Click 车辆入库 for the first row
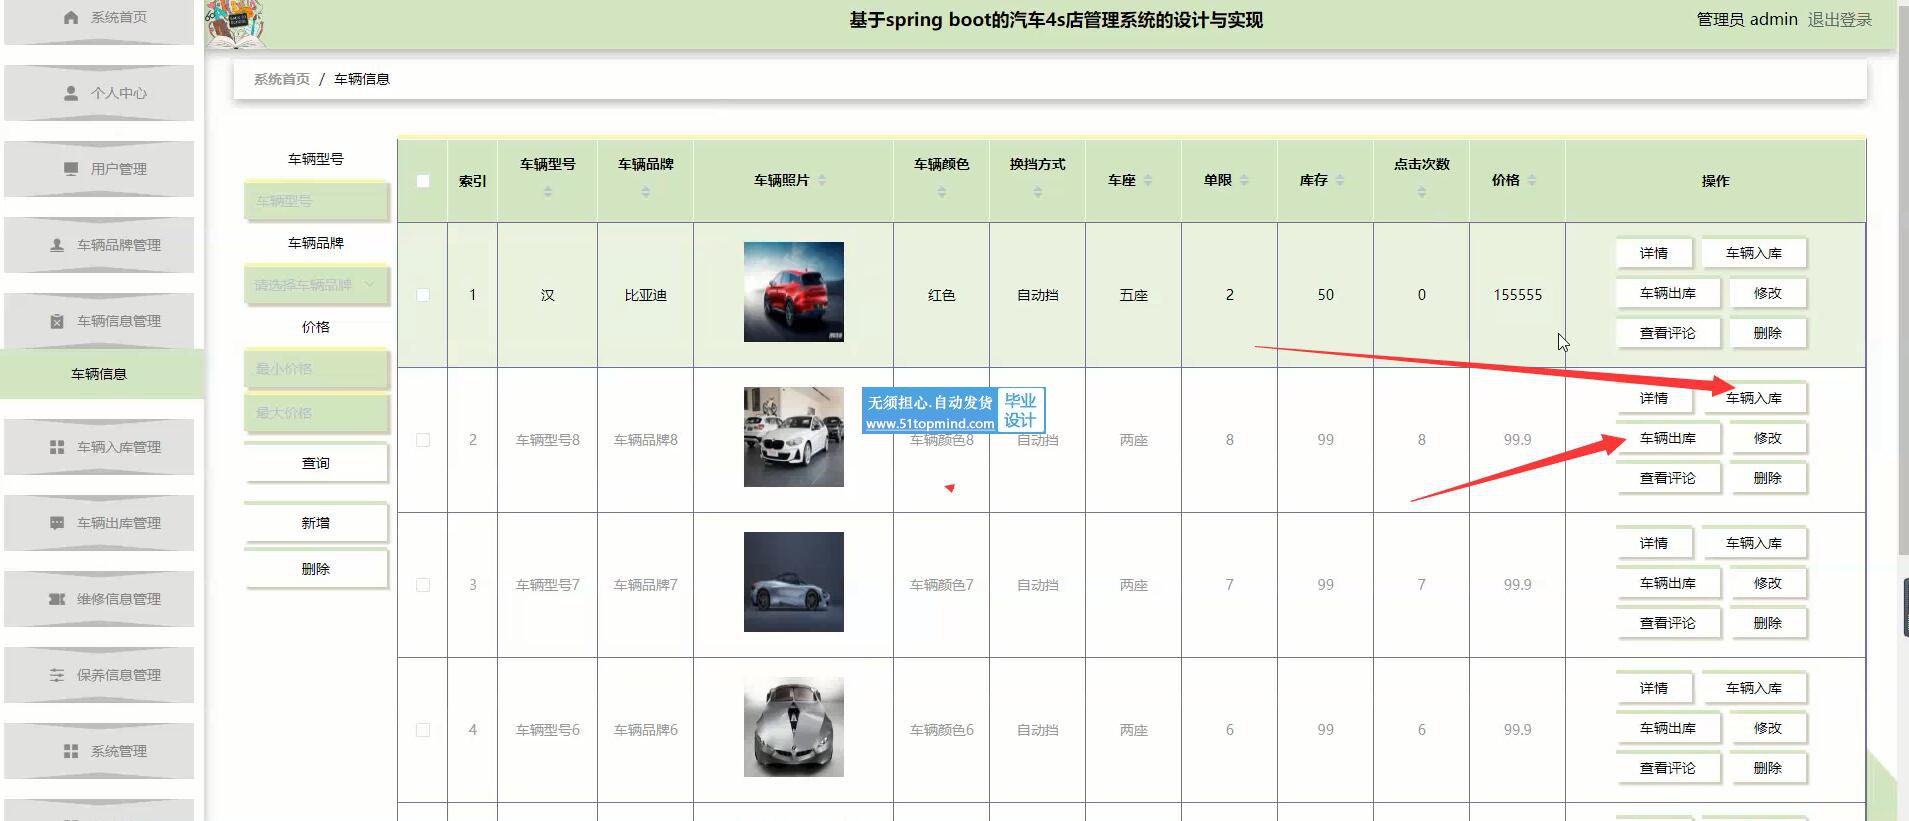The image size is (1909, 821). click(x=1753, y=253)
